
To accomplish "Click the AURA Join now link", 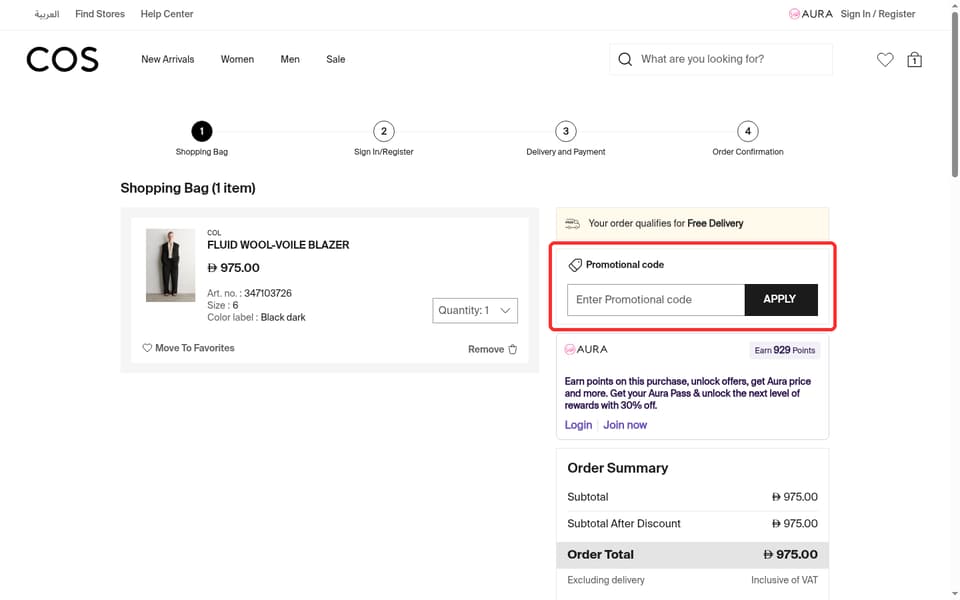I will [625, 425].
